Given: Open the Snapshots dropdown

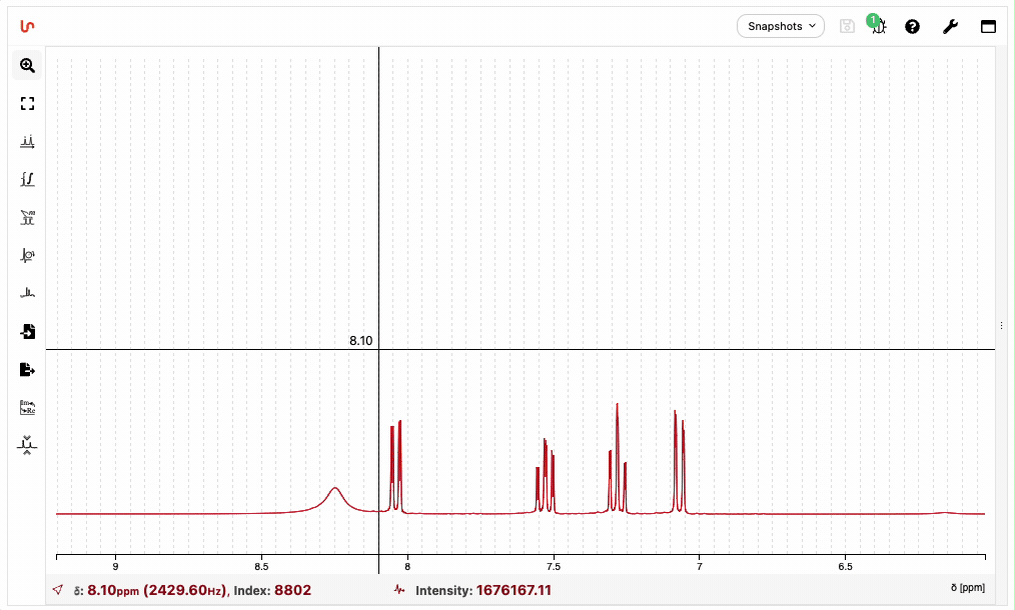Looking at the screenshot, I should pyautogui.click(x=780, y=26).
